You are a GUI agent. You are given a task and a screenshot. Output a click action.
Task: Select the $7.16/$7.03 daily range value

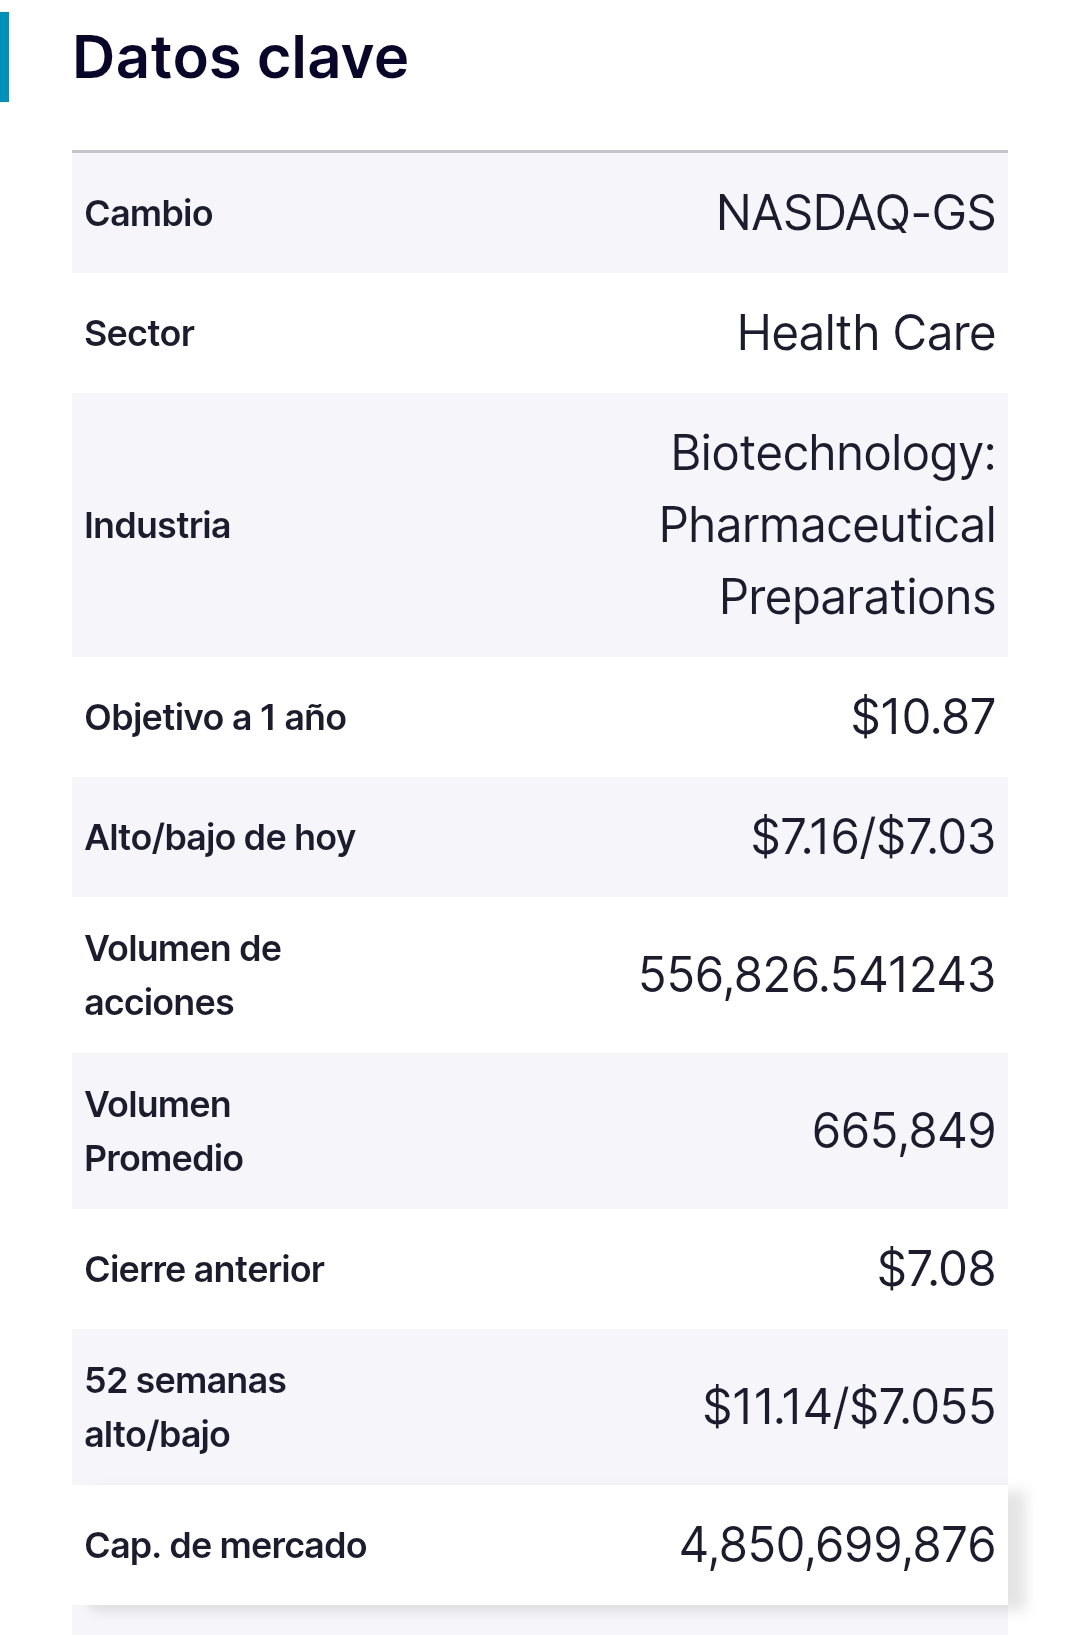coord(873,837)
